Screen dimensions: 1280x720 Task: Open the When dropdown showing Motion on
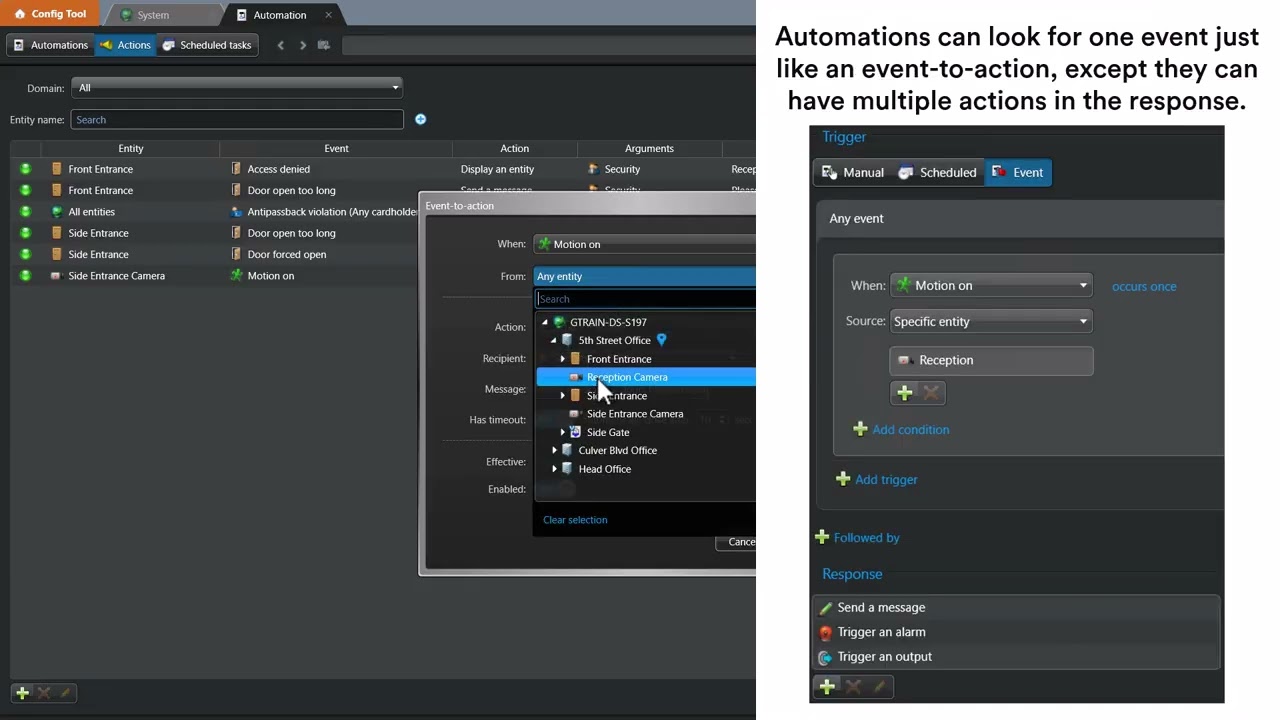[x=645, y=244]
